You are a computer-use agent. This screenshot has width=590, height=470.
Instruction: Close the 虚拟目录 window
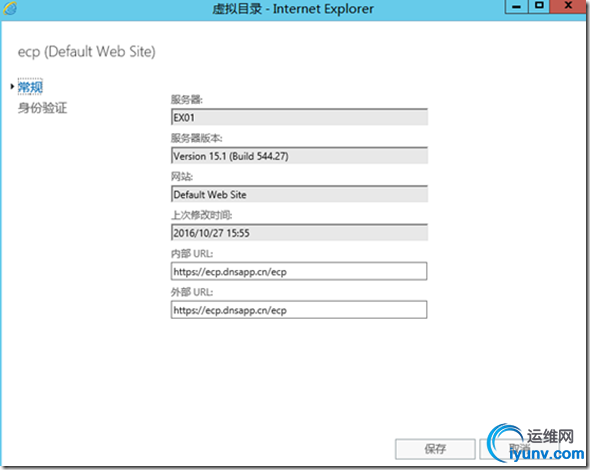[x=568, y=7]
